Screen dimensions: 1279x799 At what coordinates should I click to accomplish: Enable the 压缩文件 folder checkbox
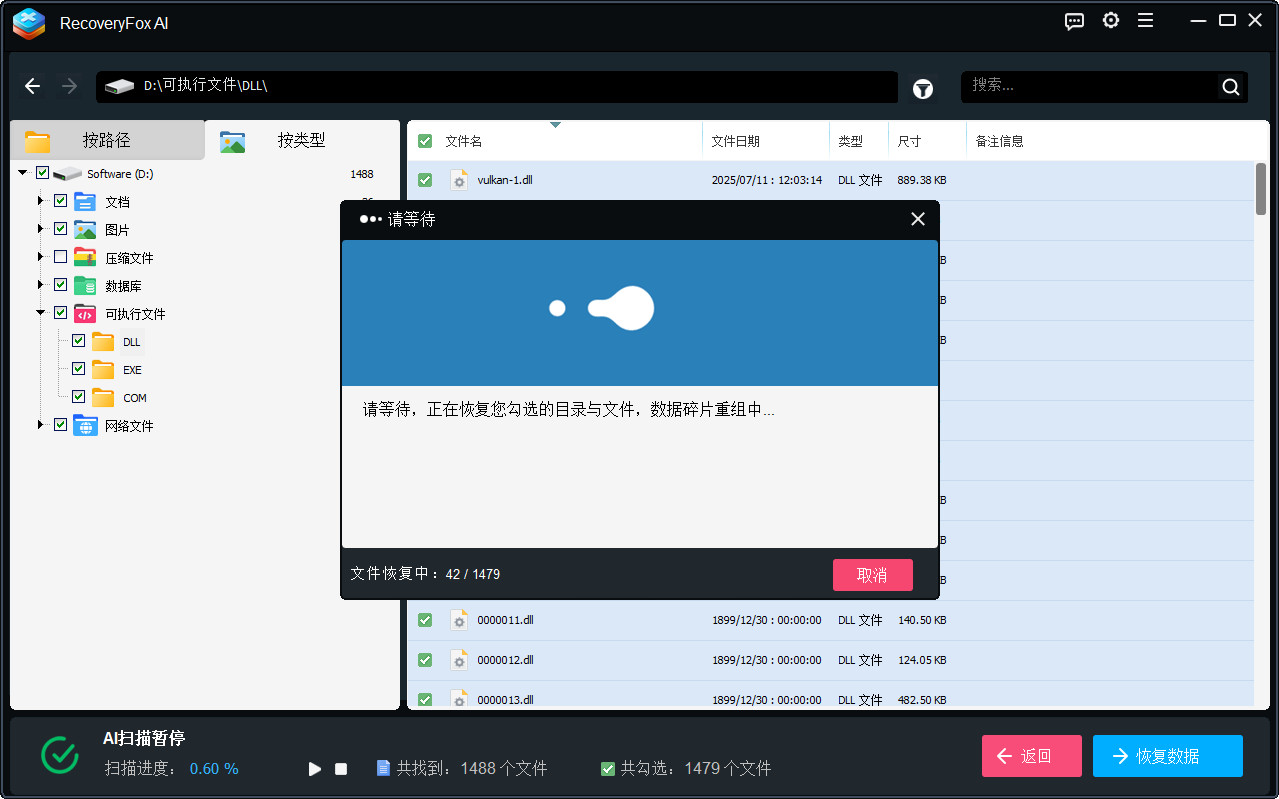tap(60, 256)
